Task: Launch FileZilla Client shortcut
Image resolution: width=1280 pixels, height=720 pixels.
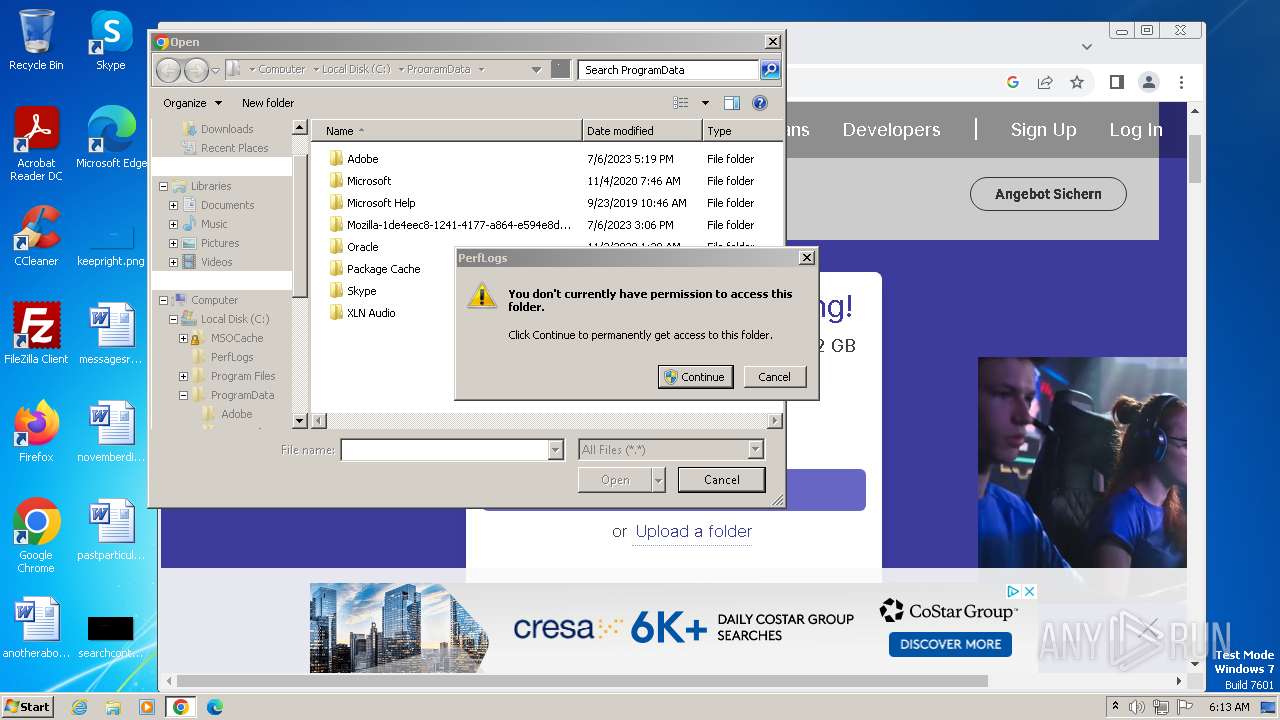Action: (36, 334)
